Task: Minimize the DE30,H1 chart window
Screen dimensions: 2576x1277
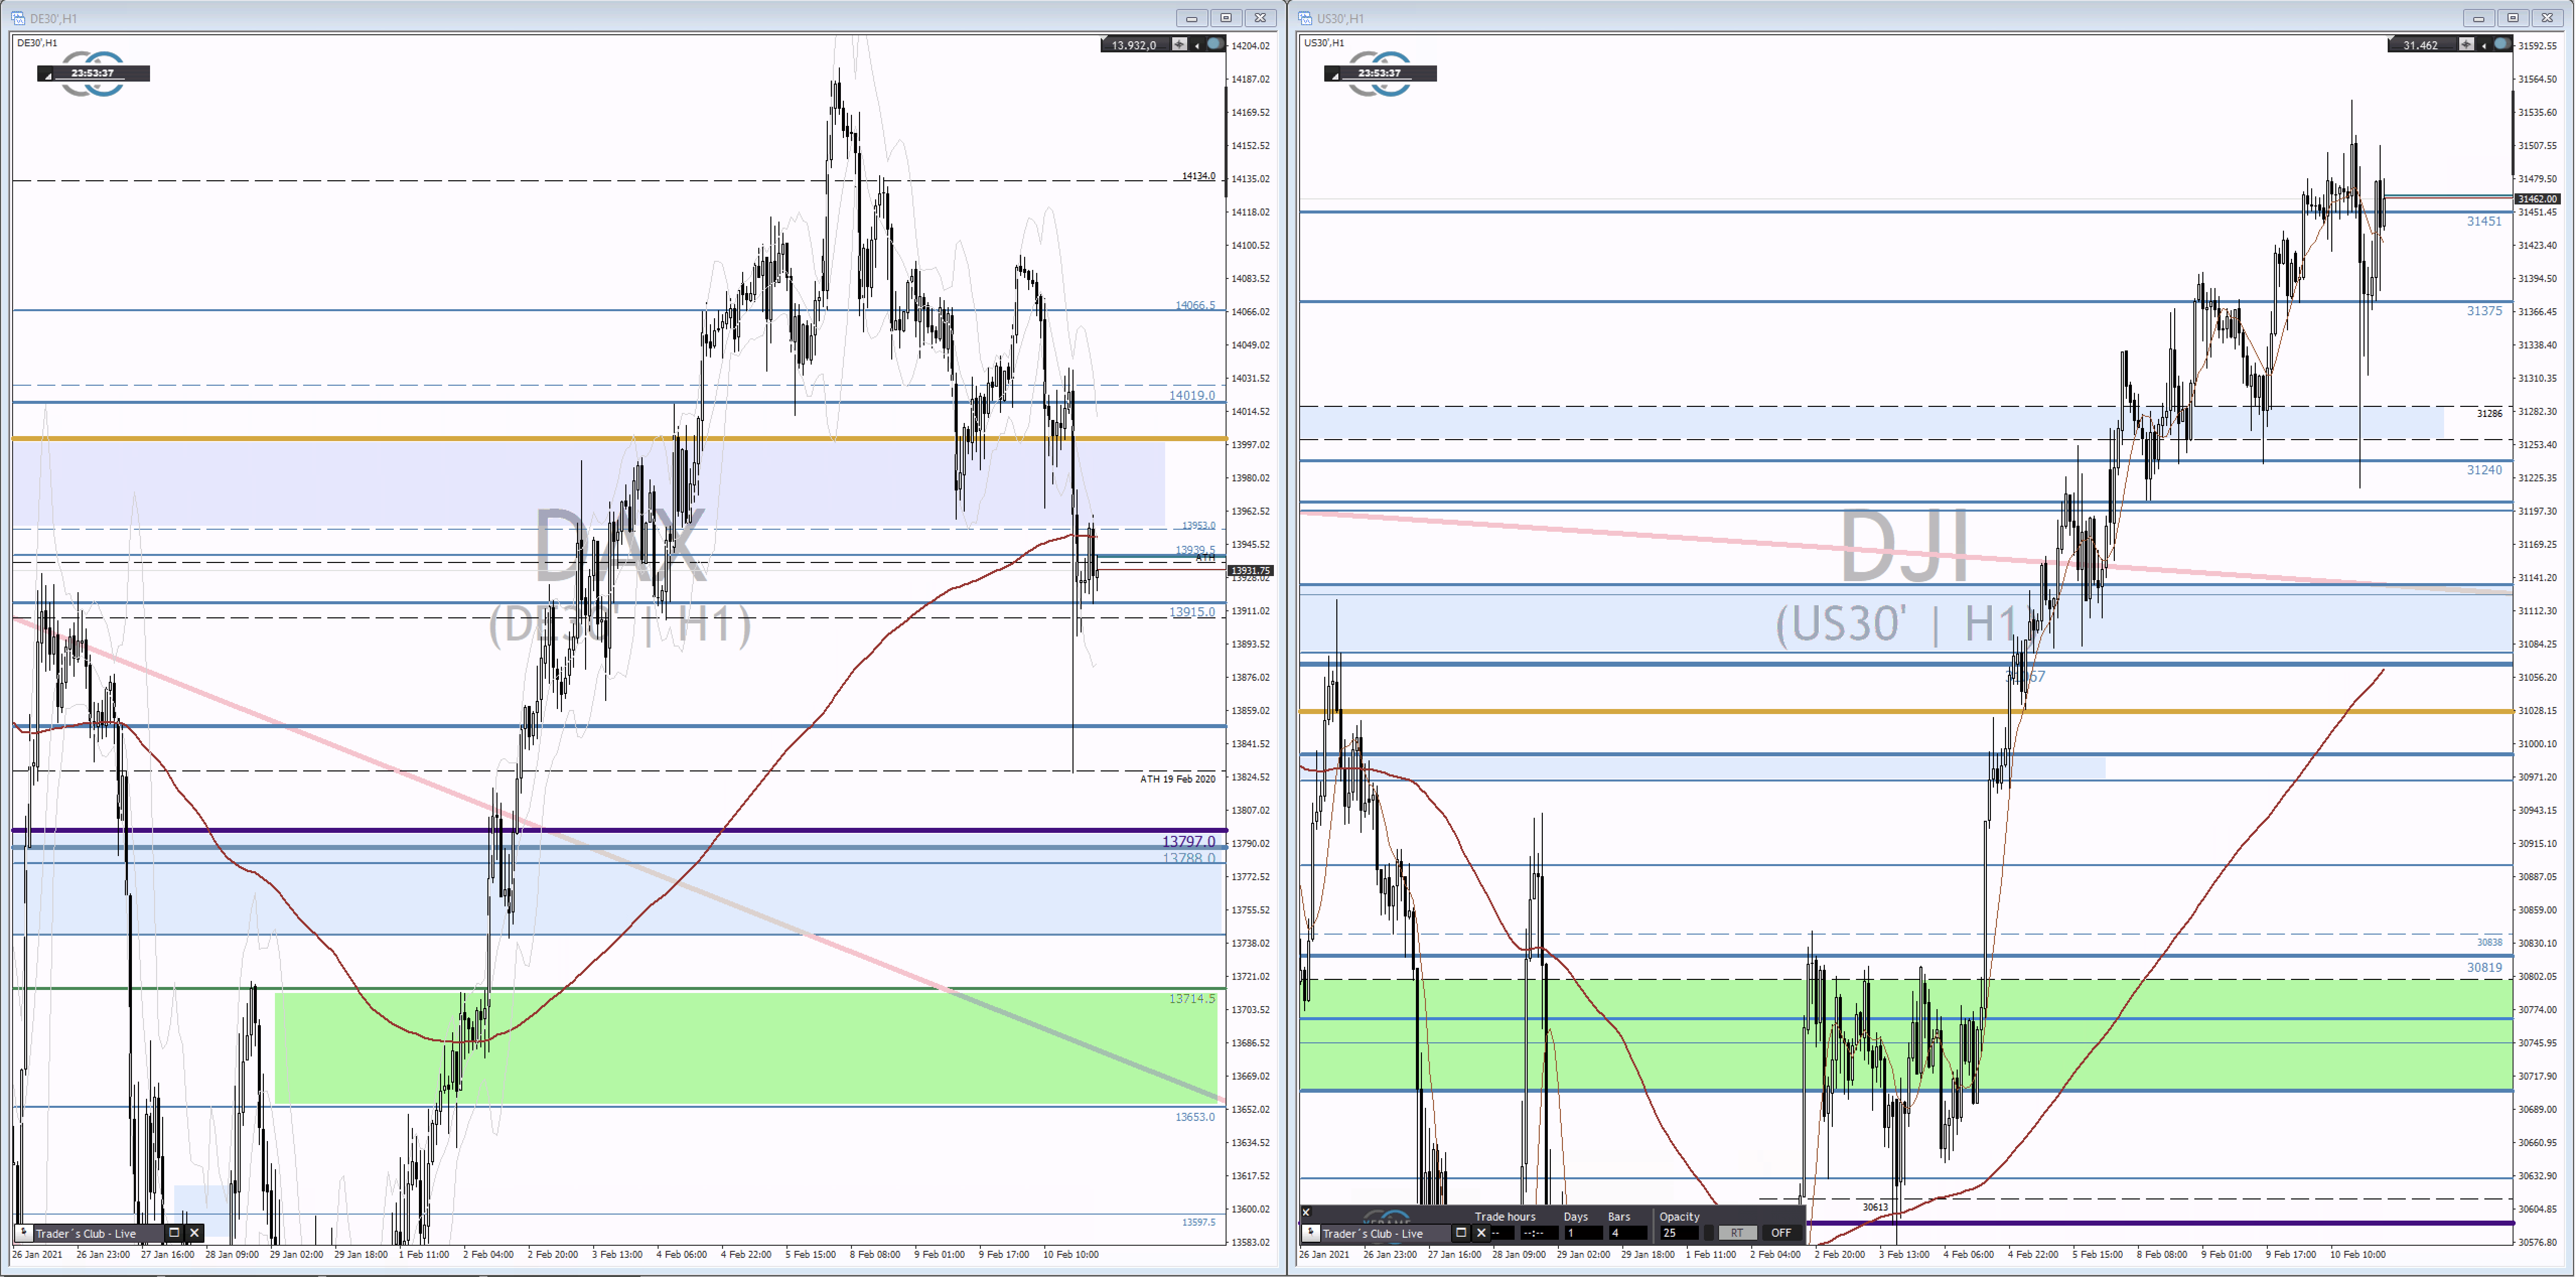Action: [1191, 18]
